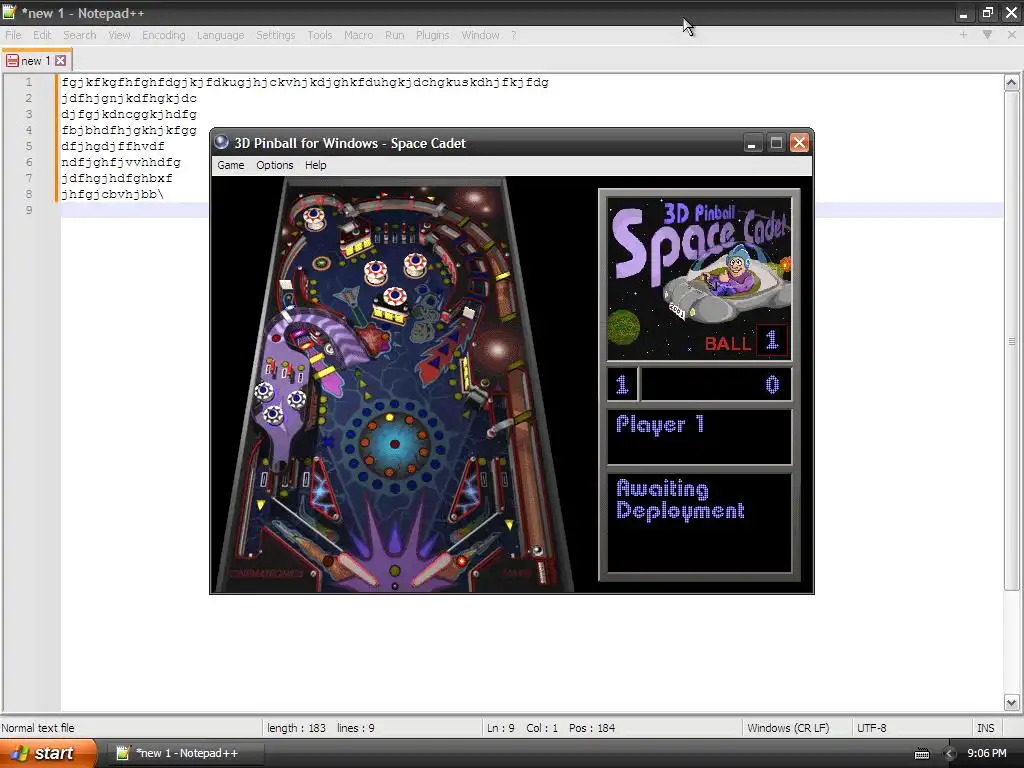Click line number 5 in the margin
Screen dimensions: 1024x768
tap(29, 146)
